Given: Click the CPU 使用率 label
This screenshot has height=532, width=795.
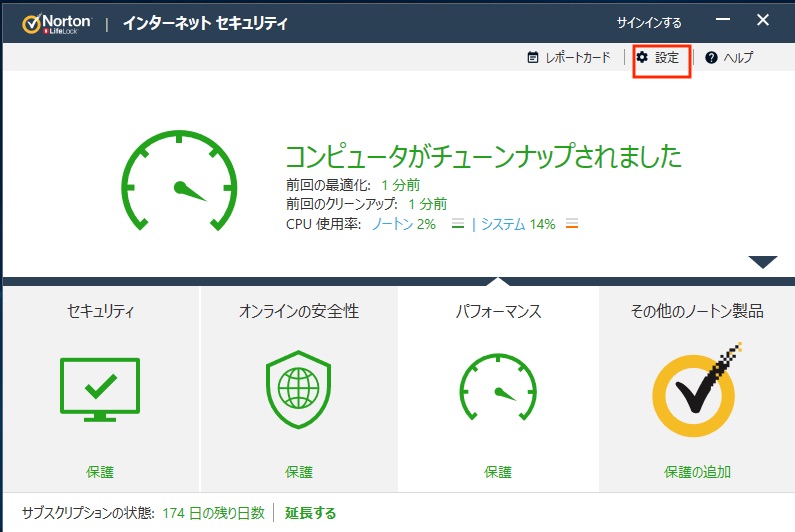Looking at the screenshot, I should [323, 224].
